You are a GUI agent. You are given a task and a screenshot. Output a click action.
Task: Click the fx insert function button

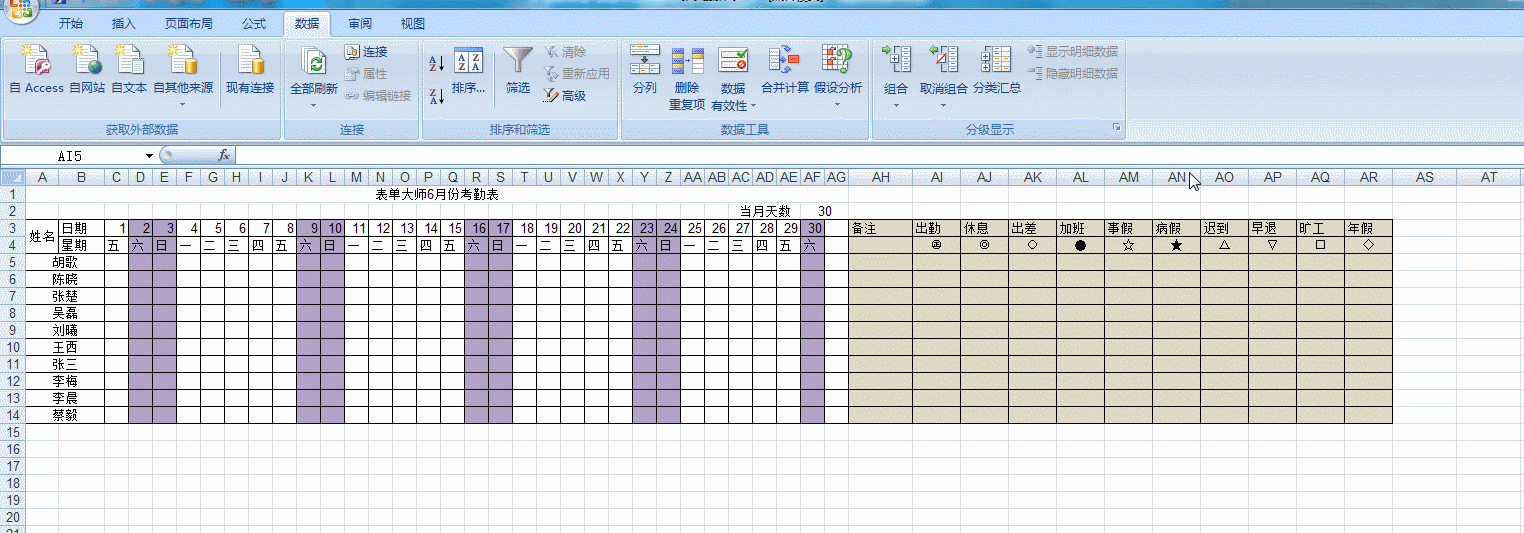tap(224, 155)
